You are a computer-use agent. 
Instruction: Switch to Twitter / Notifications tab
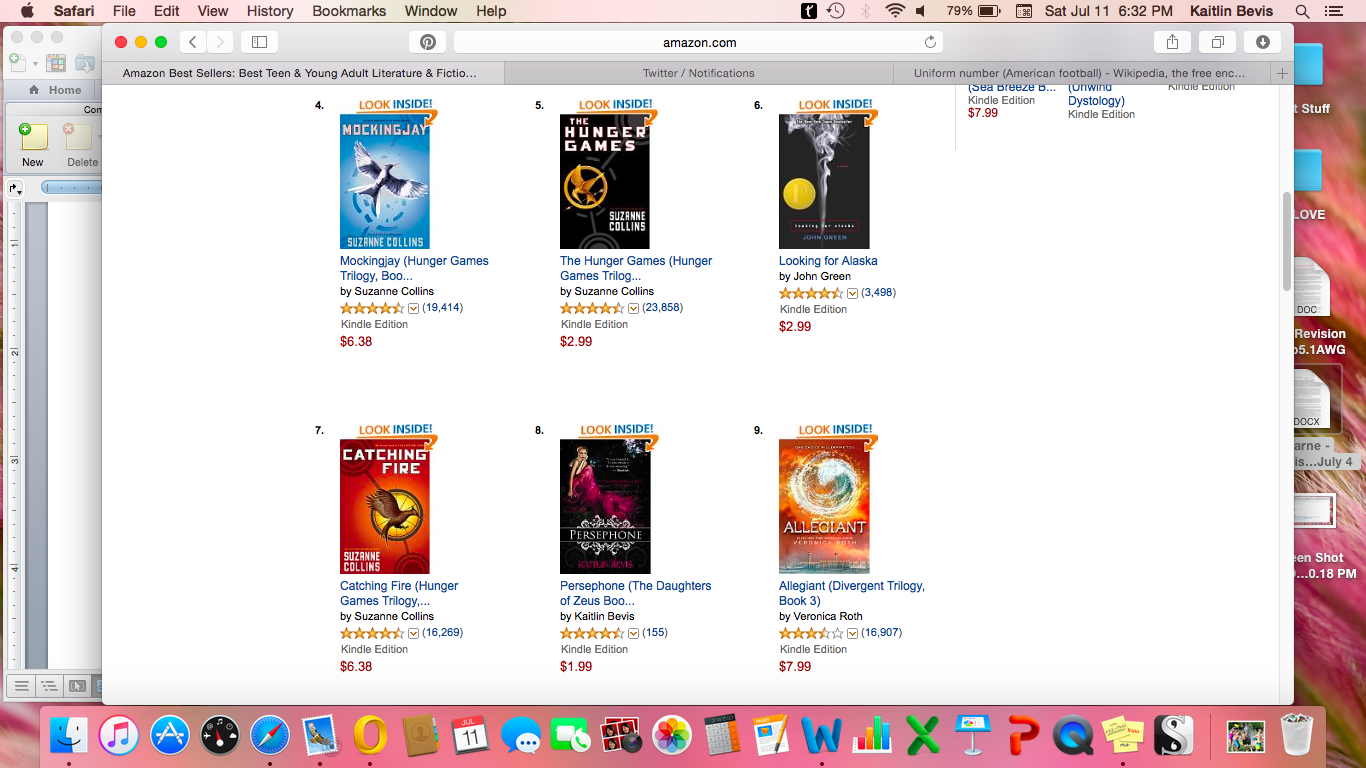click(698, 73)
